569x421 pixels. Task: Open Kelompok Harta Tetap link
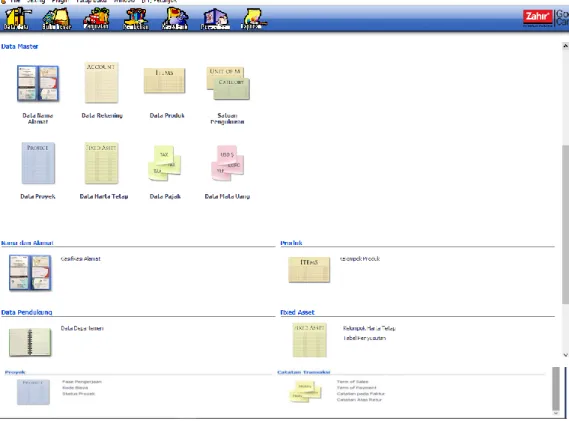369,328
